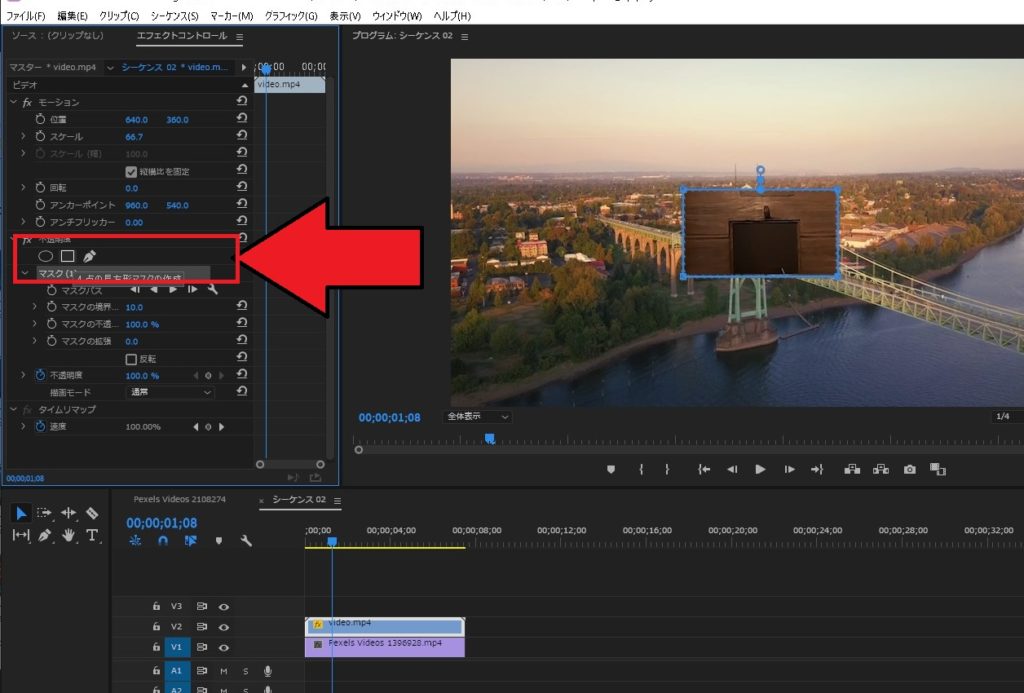Image resolution: width=1024 pixels, height=693 pixels.
Task: Open the 全体表示 zoom dropdown
Action: click(x=478, y=416)
